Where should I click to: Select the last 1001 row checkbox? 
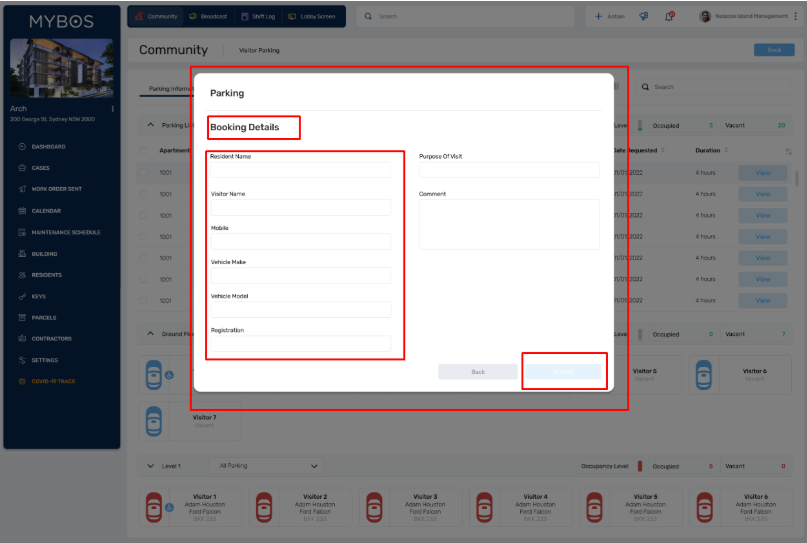144,300
